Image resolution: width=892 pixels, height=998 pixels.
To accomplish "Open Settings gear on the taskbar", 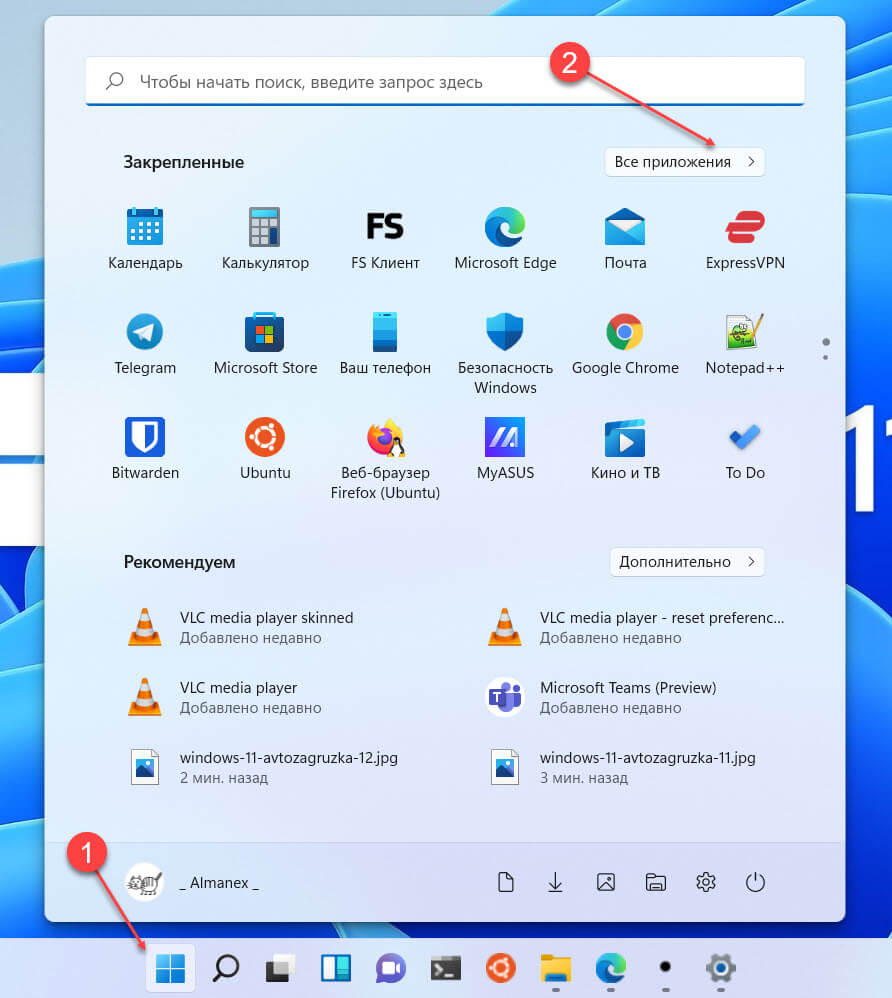I will tap(721, 968).
